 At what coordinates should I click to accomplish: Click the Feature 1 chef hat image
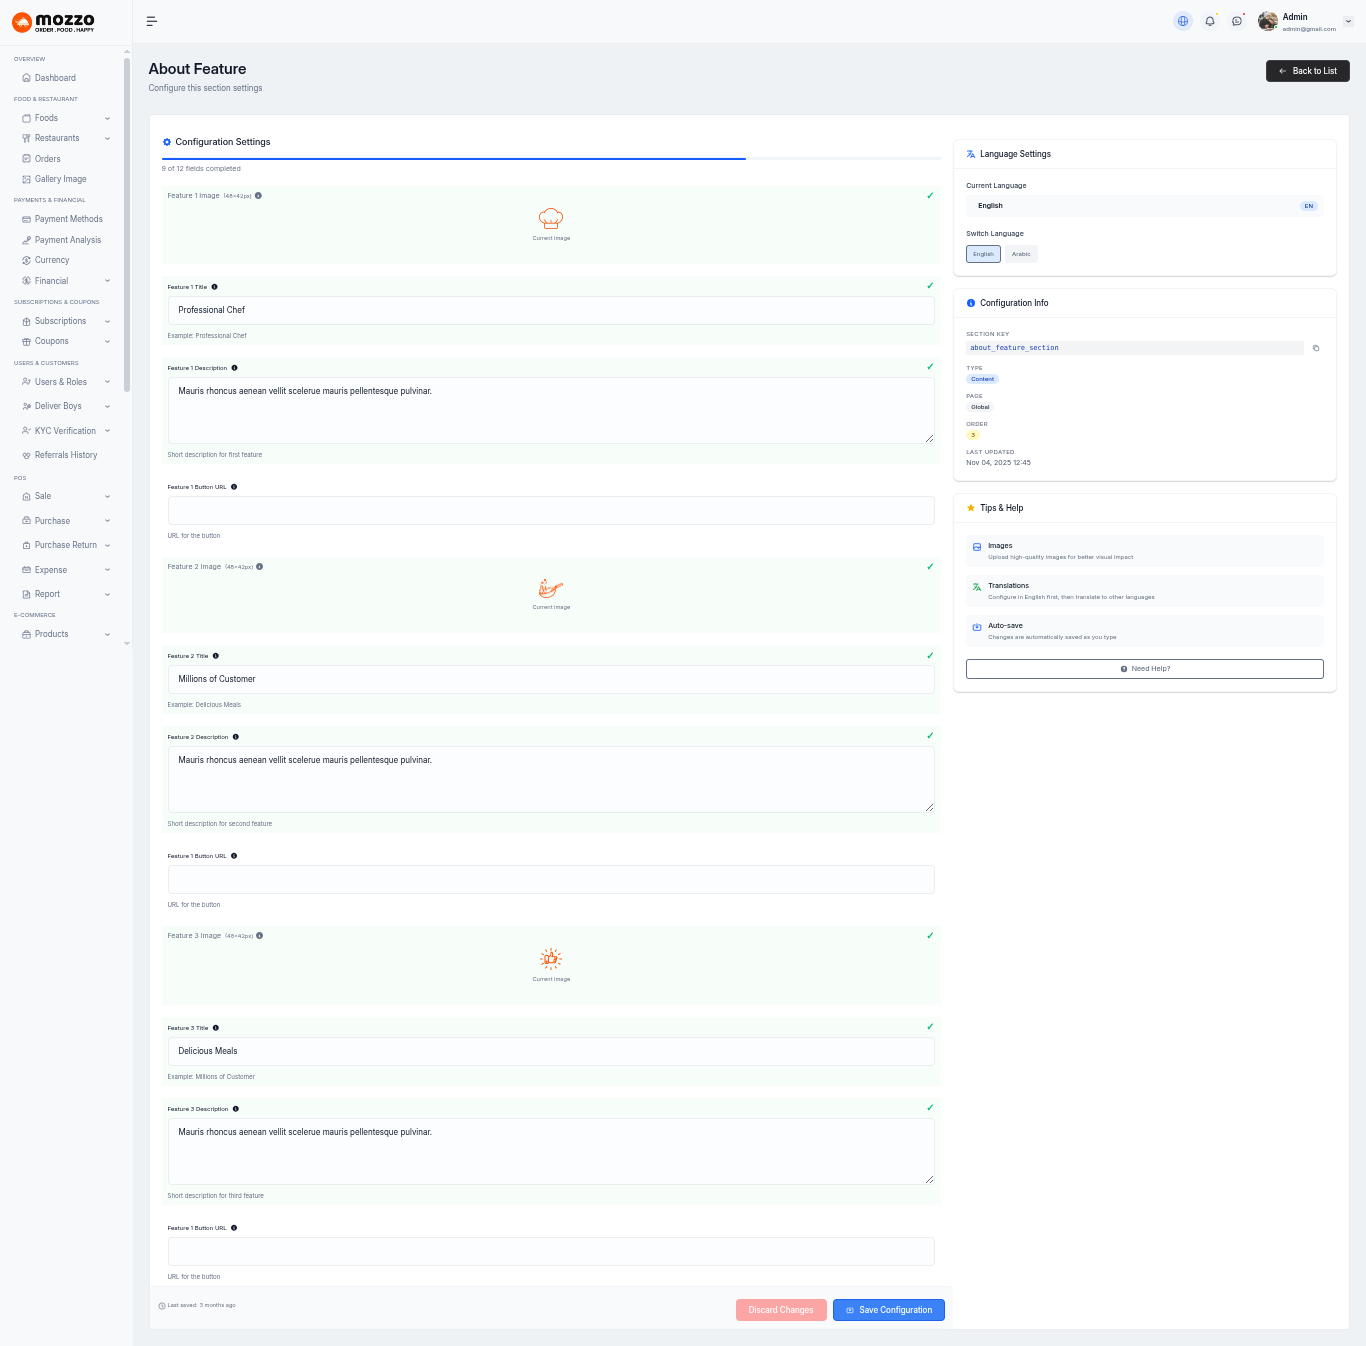coord(551,219)
